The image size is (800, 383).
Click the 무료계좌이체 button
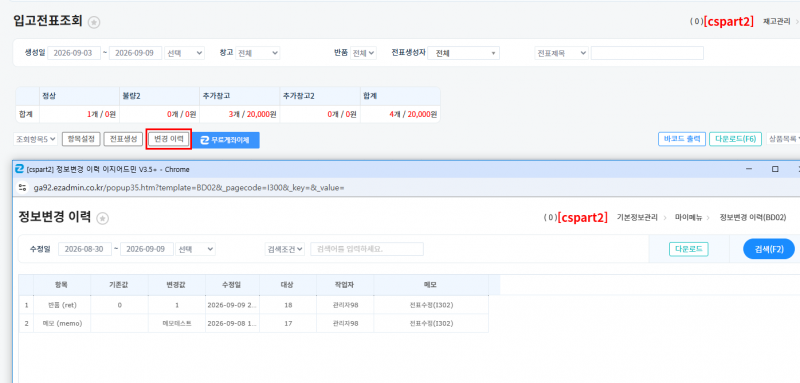(226, 140)
